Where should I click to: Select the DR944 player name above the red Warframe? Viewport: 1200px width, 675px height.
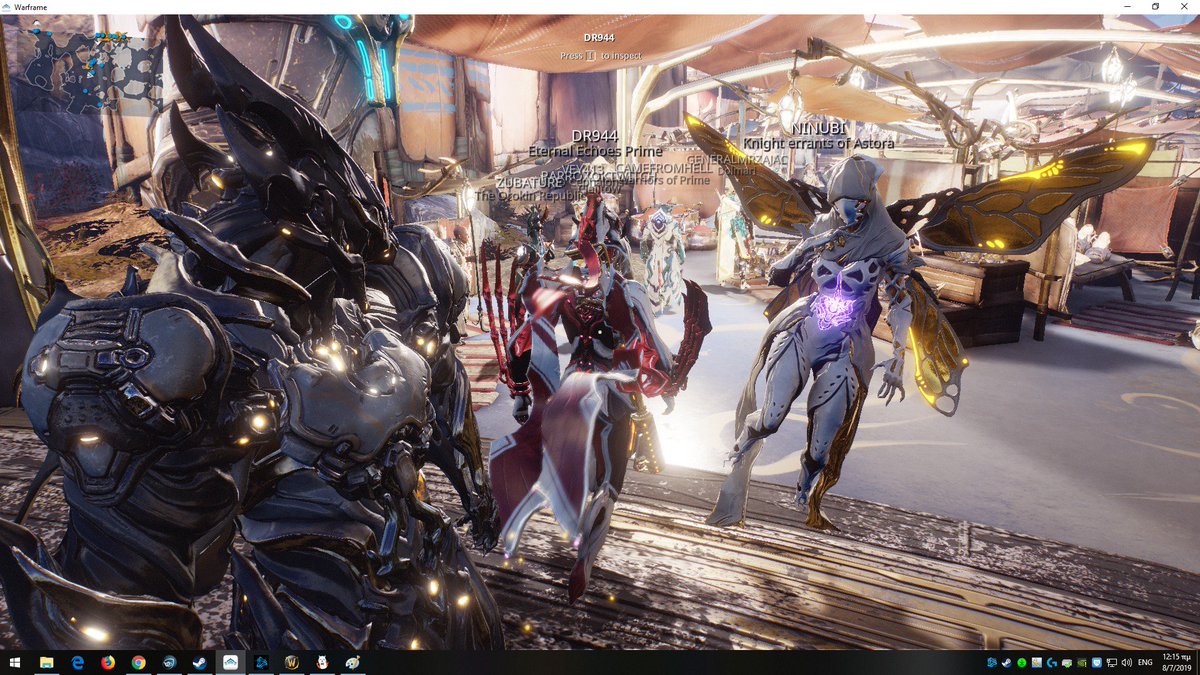(x=594, y=135)
